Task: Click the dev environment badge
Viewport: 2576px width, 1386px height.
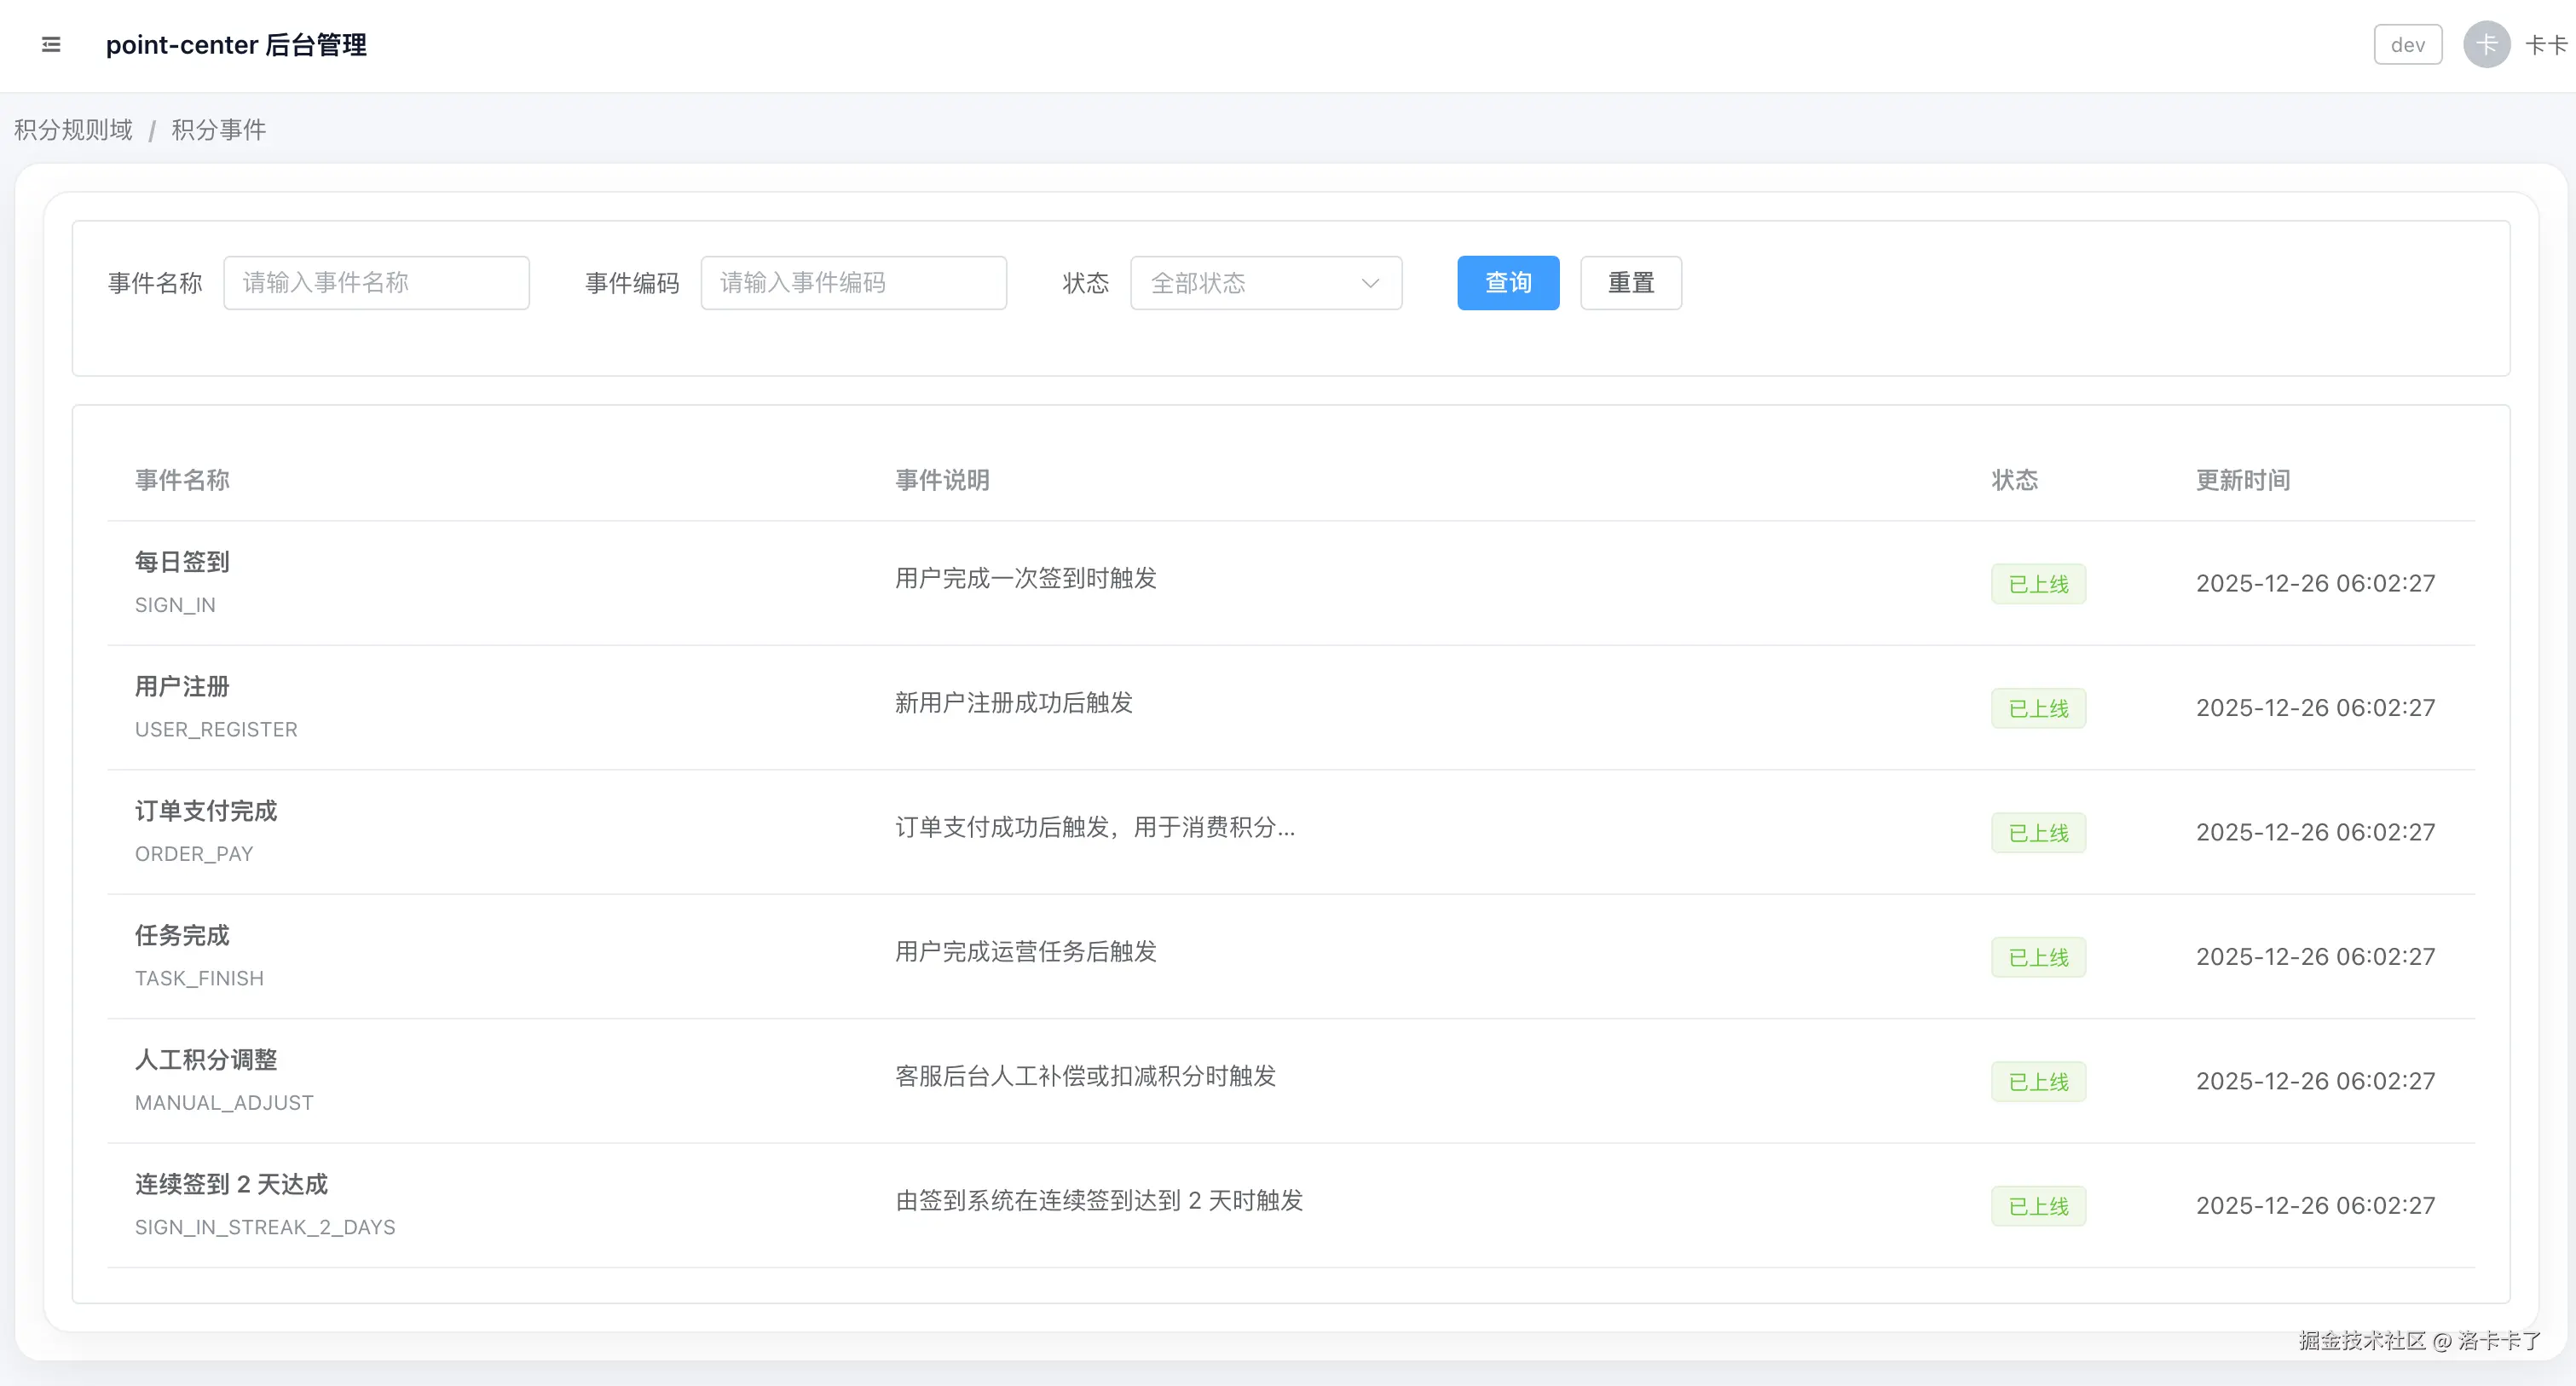Action: [x=2407, y=45]
